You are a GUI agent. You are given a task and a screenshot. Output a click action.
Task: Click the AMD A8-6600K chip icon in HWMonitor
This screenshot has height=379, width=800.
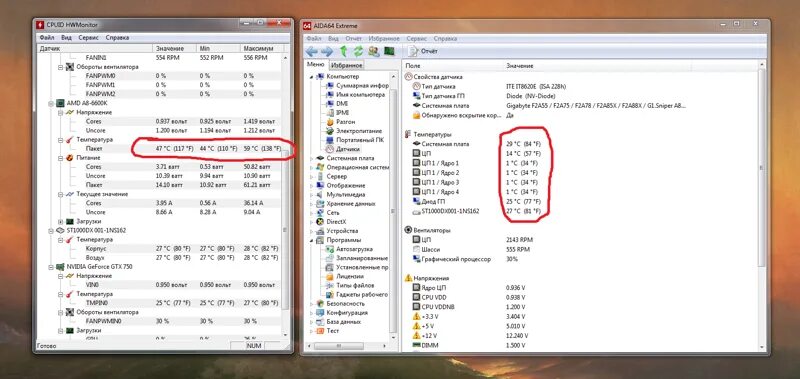click(60, 103)
